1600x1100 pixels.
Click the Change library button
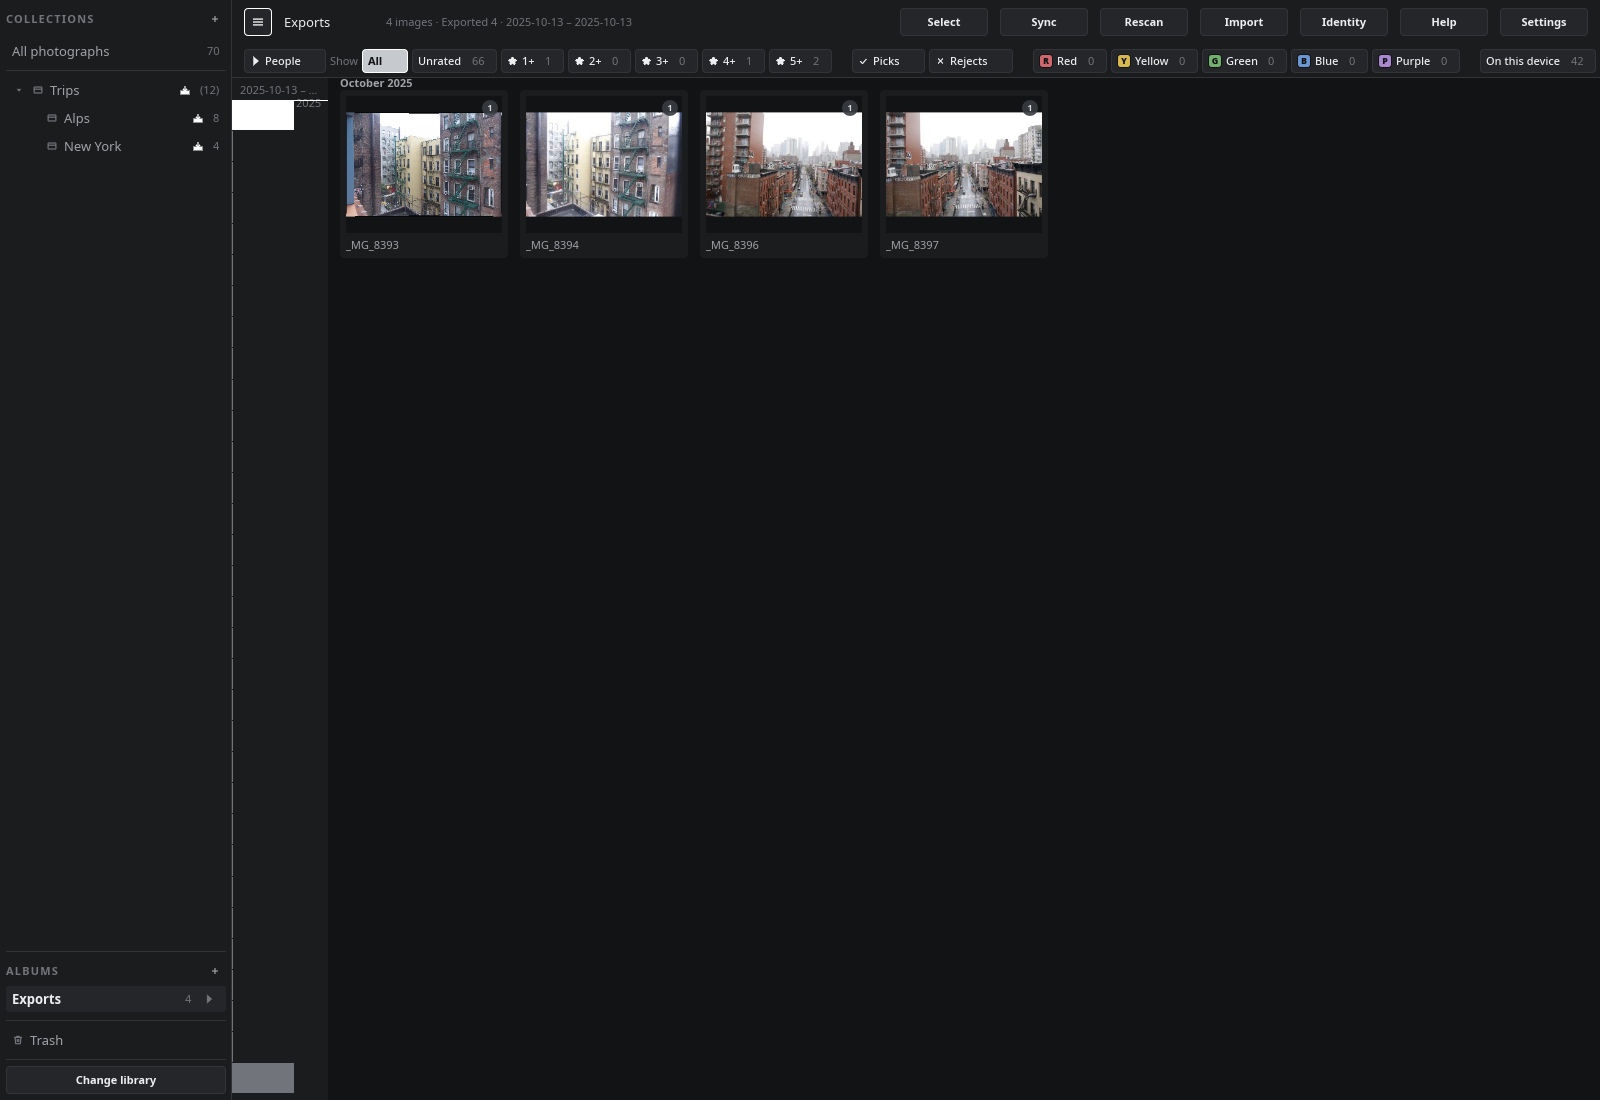116,1080
